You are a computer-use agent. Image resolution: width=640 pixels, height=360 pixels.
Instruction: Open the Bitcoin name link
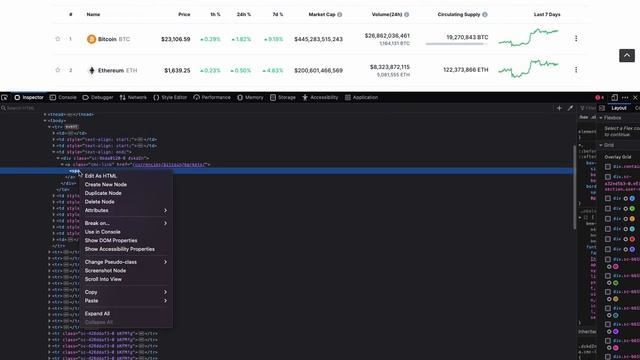pos(107,39)
